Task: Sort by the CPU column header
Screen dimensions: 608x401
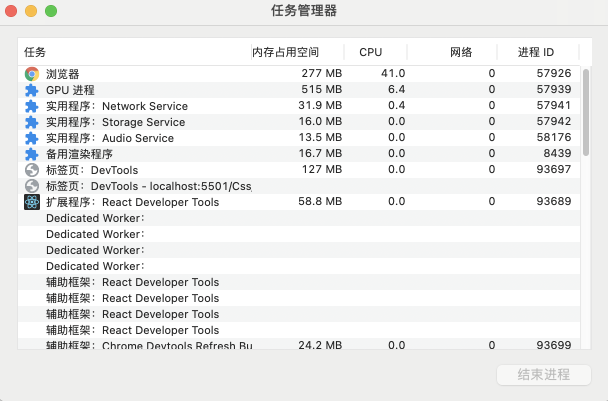Action: coord(375,52)
